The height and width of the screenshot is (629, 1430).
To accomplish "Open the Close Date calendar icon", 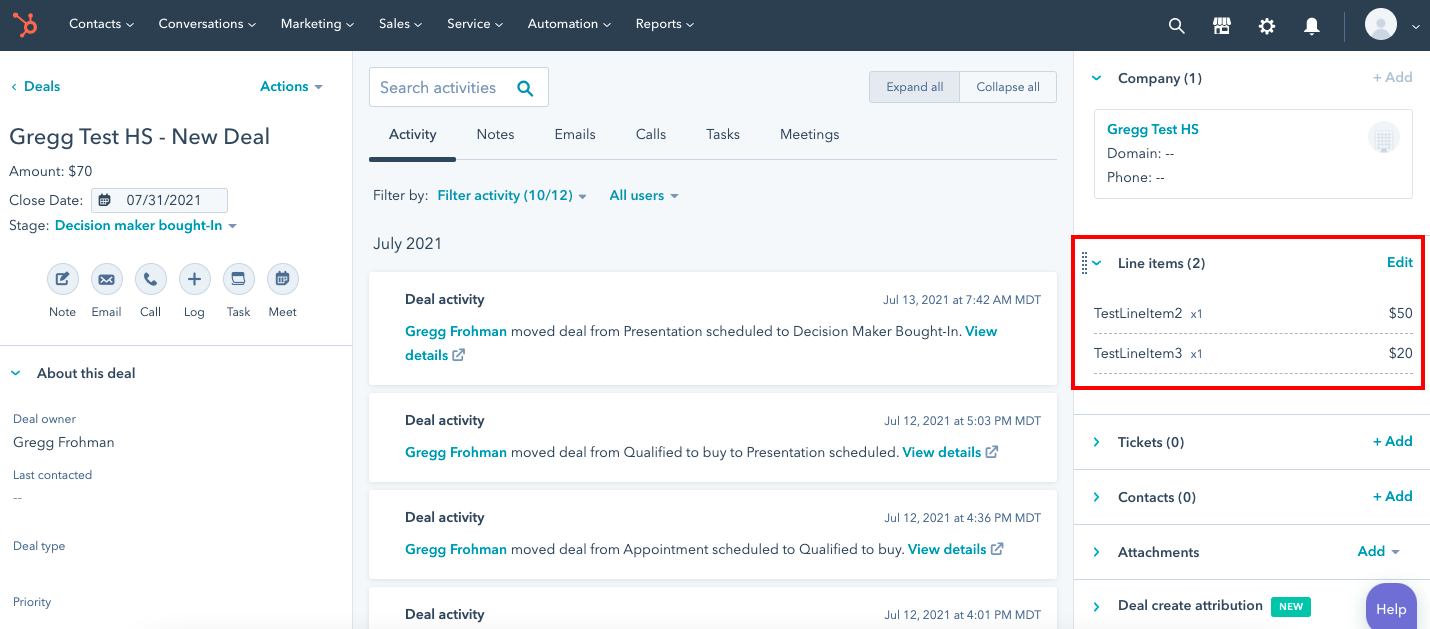I will click(x=104, y=200).
